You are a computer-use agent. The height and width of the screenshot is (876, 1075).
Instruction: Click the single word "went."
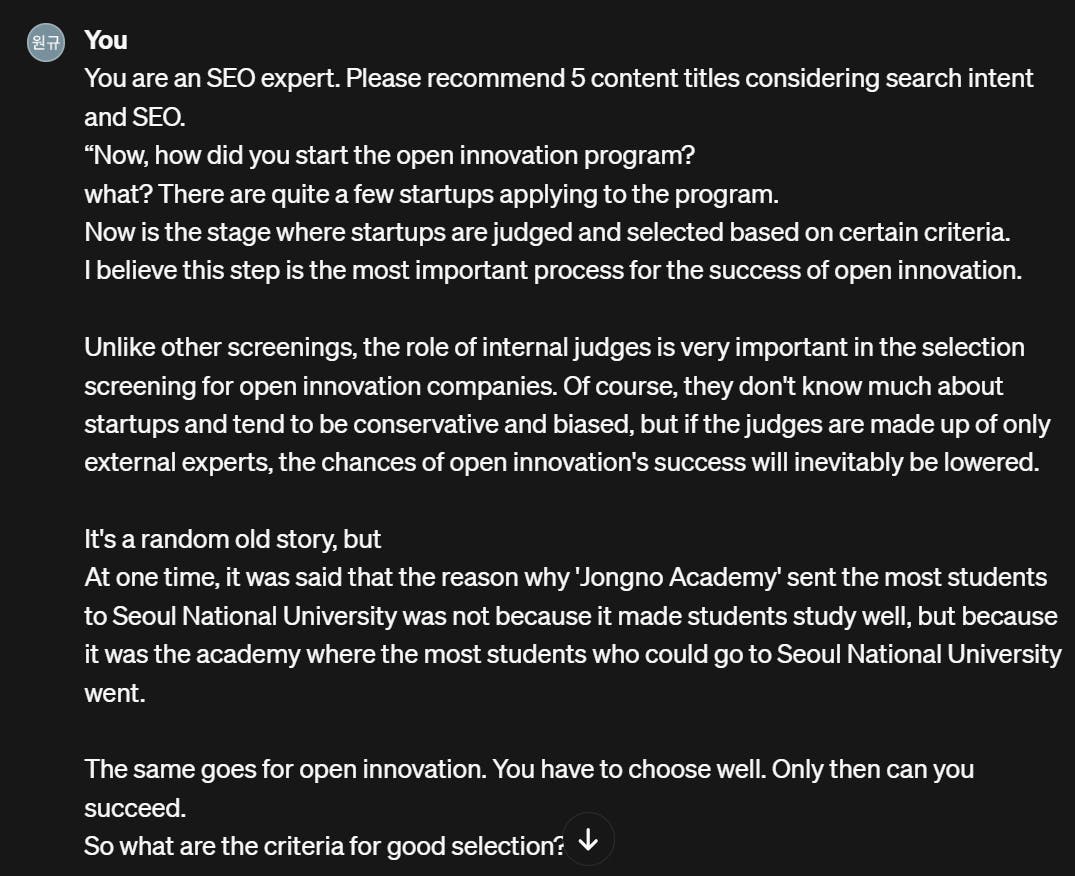114,693
